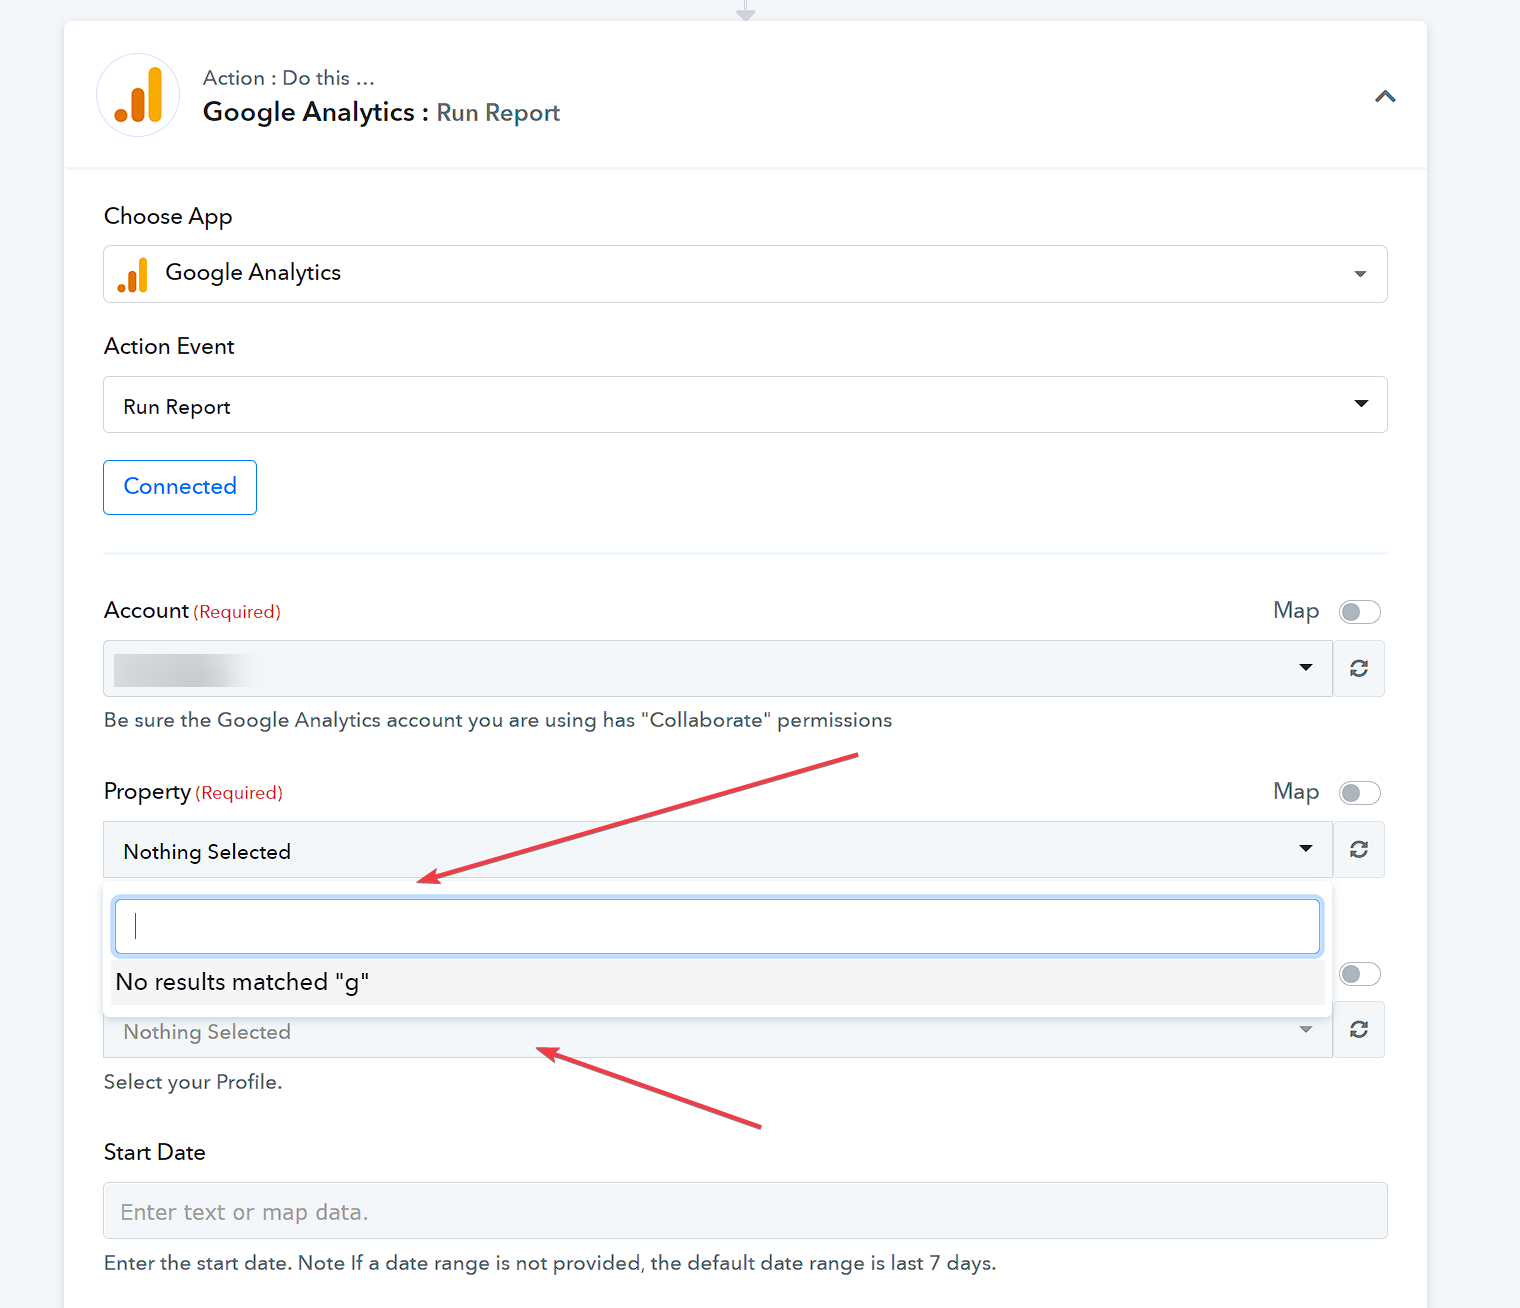Screen dimensions: 1520x1308
Task: Click the Collaborate permissions help text
Action: 498,720
